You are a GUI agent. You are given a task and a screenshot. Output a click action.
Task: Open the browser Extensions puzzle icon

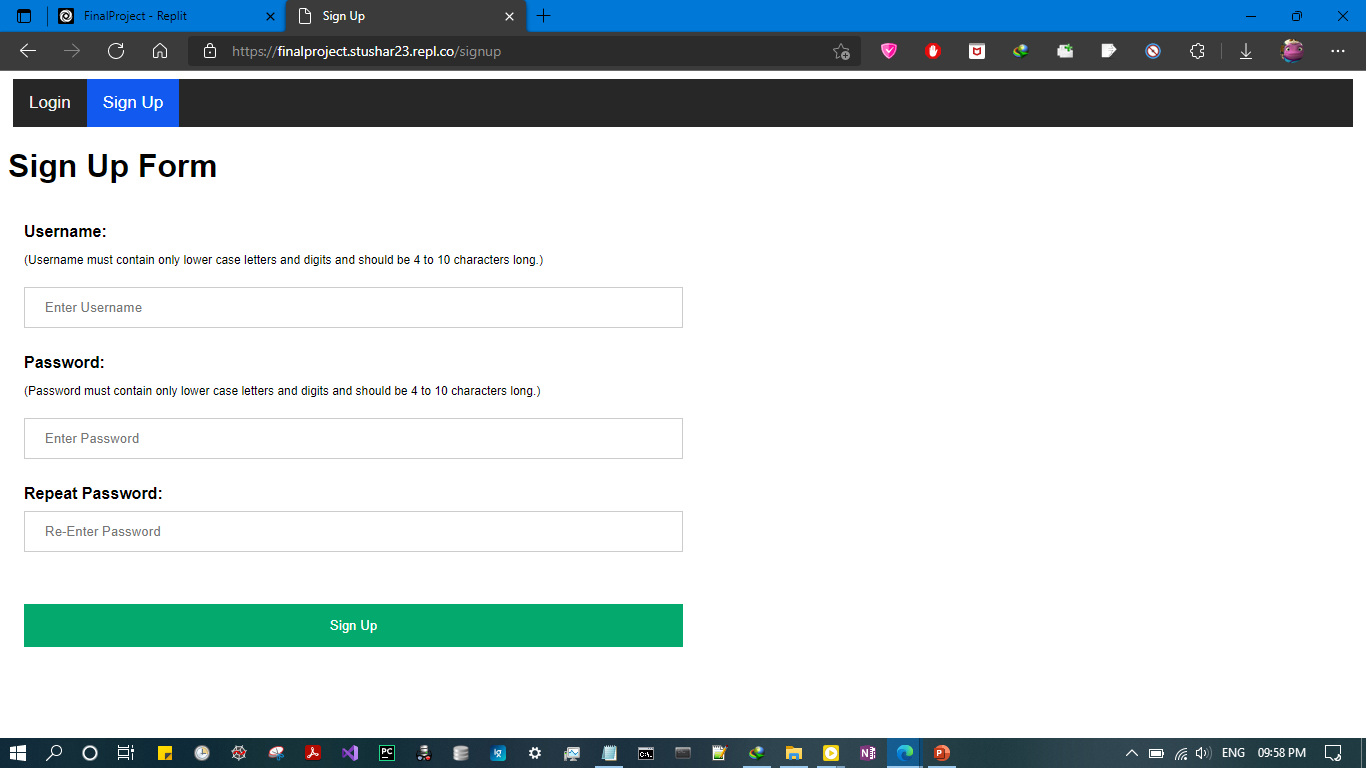point(1197,51)
